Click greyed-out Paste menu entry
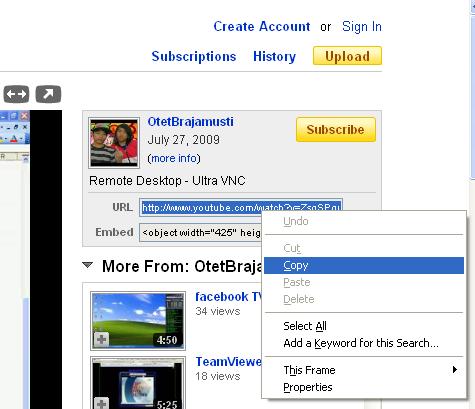 point(364,282)
